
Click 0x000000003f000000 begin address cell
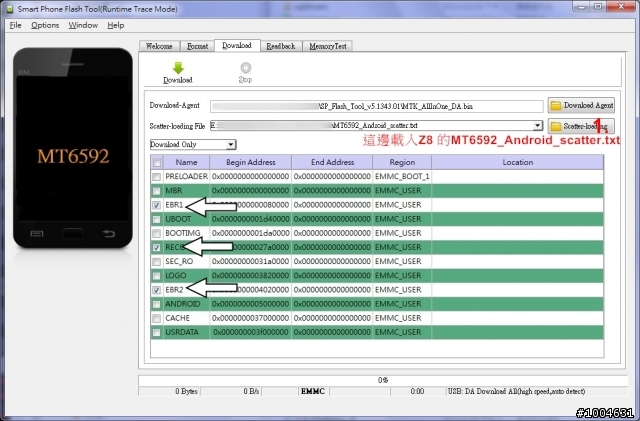[x=251, y=332]
